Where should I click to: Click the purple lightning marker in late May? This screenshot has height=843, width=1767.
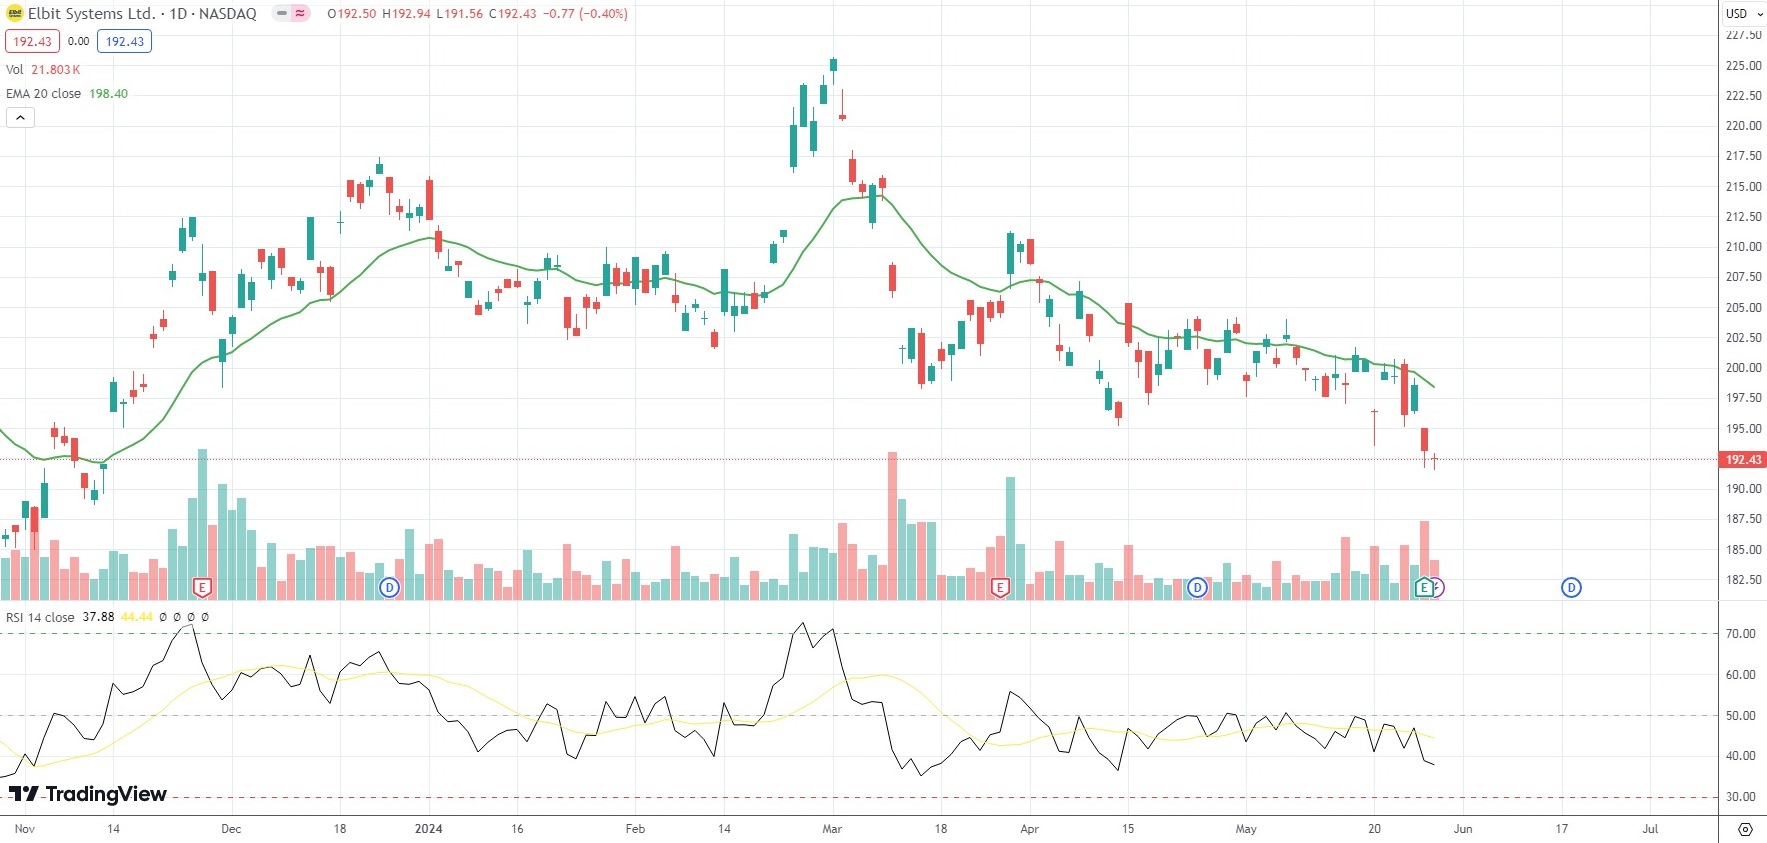pos(1439,588)
